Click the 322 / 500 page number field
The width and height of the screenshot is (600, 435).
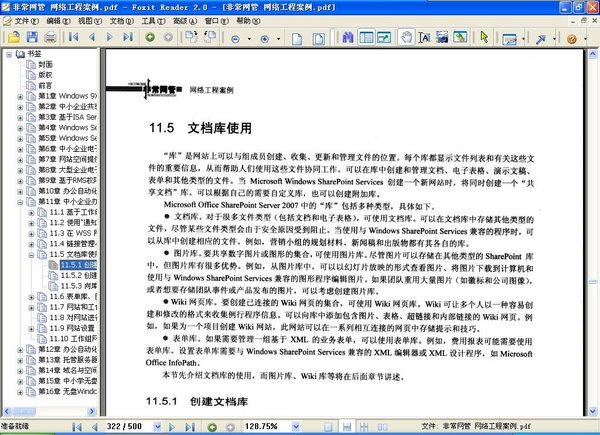click(129, 427)
